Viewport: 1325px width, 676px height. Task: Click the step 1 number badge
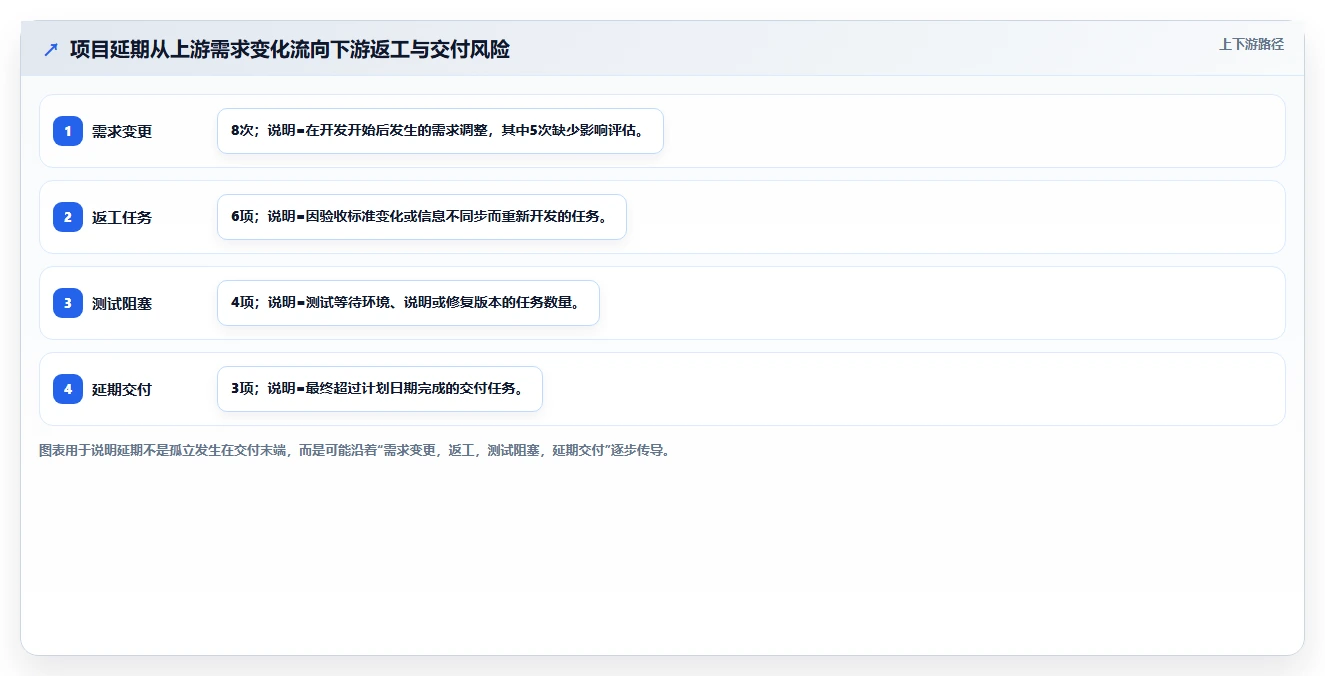click(68, 131)
